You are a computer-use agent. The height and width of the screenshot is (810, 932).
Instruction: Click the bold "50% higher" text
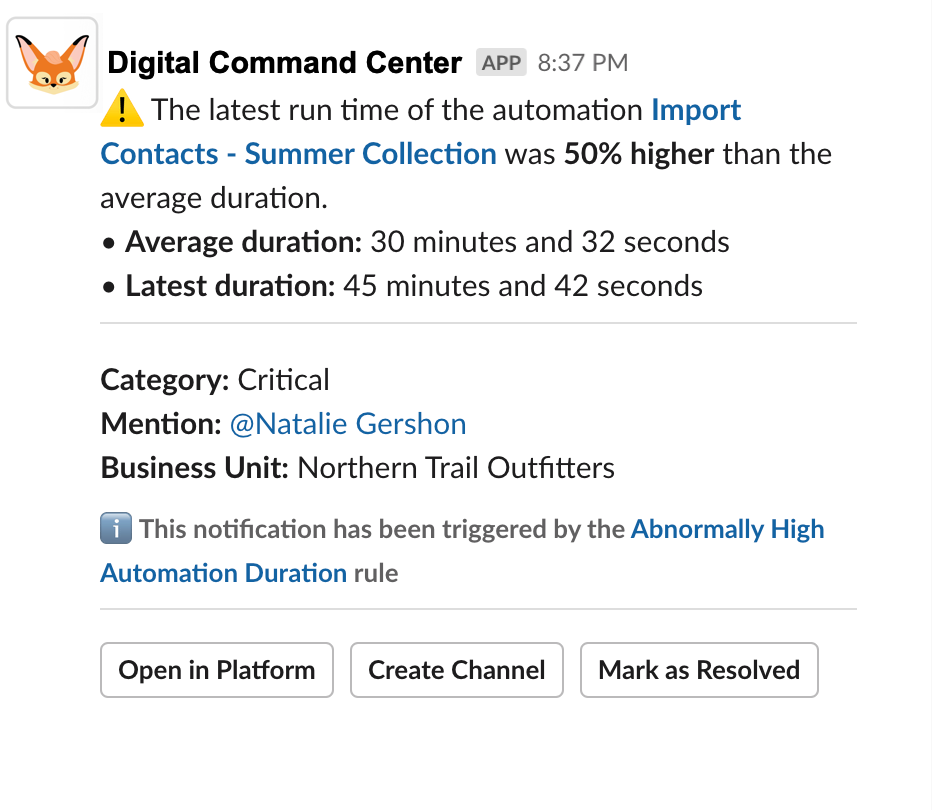click(639, 154)
